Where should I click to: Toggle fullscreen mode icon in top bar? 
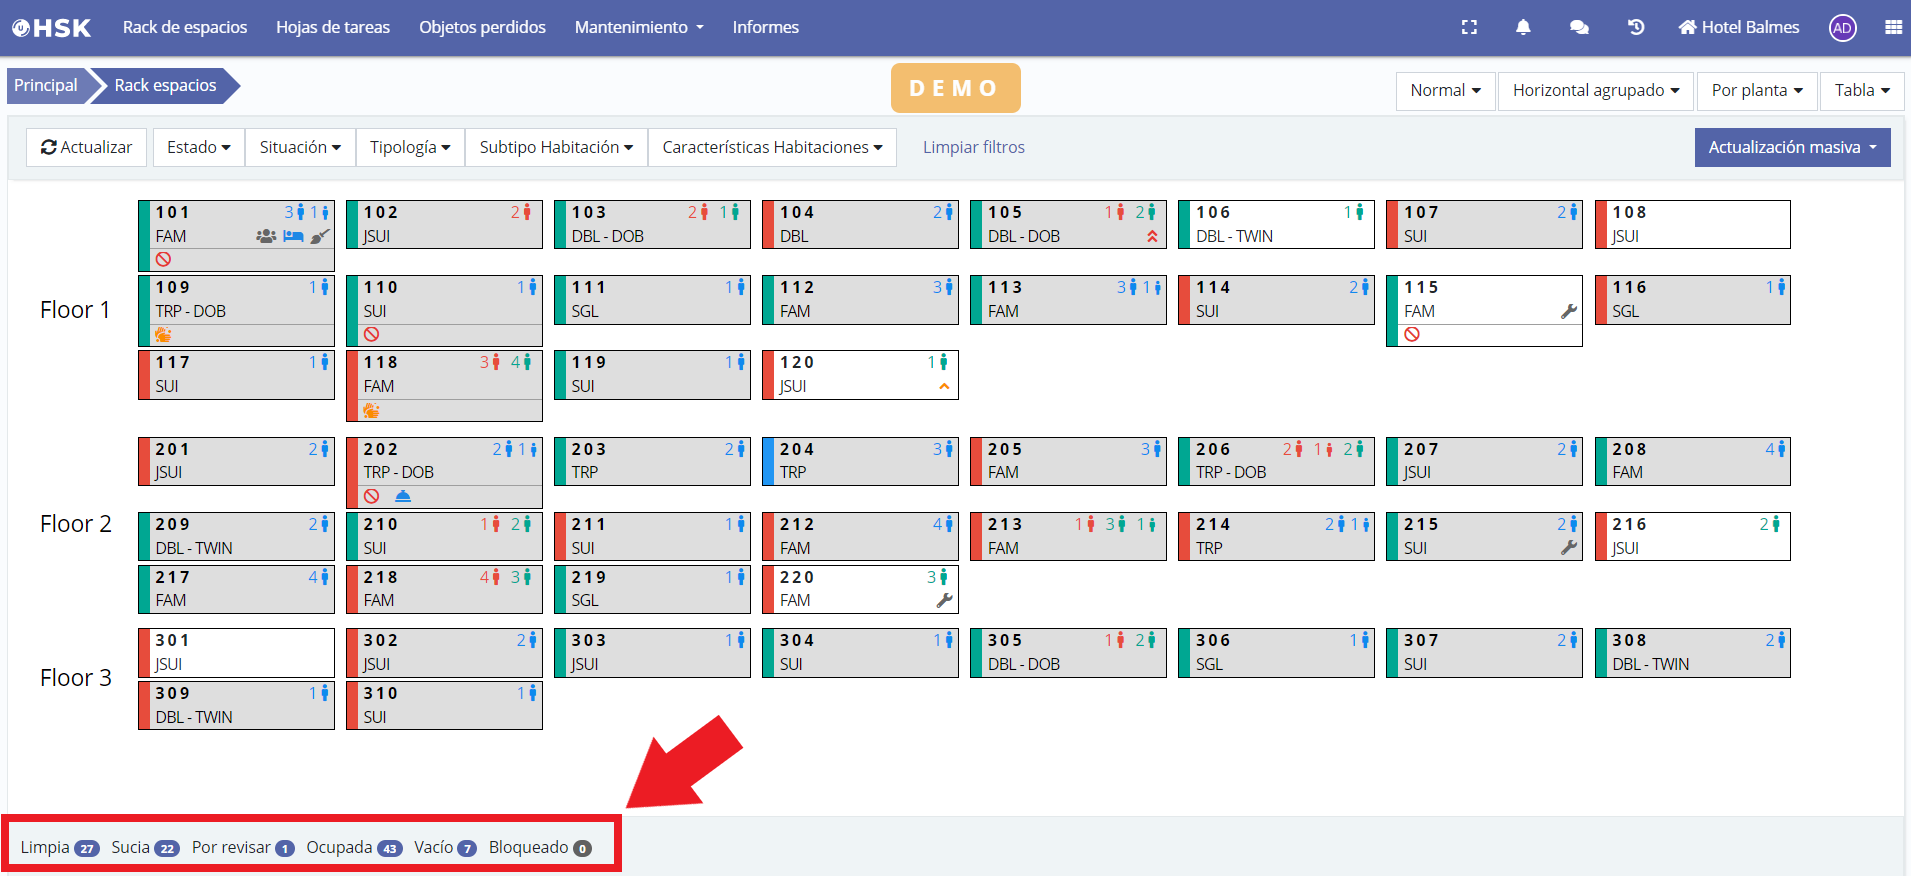point(1468,27)
